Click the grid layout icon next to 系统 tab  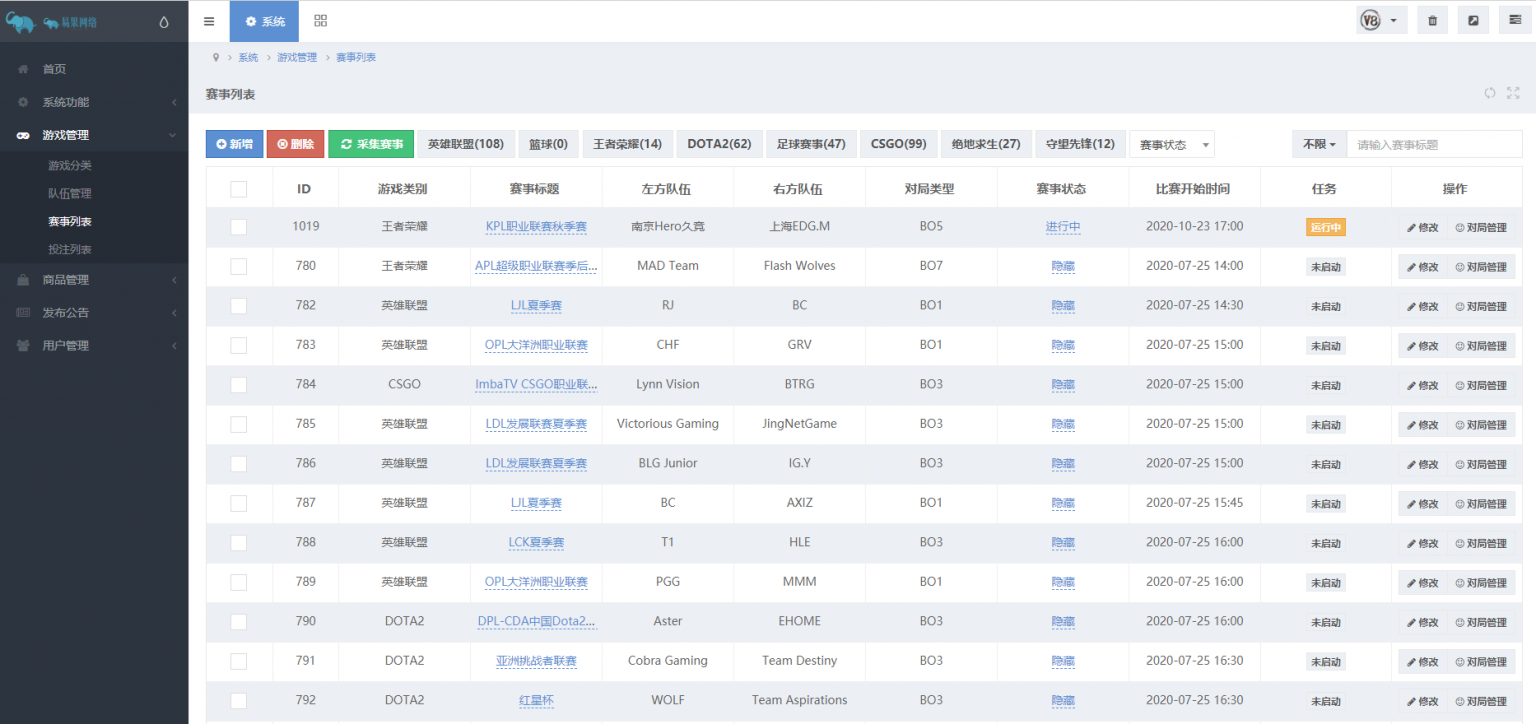[320, 20]
